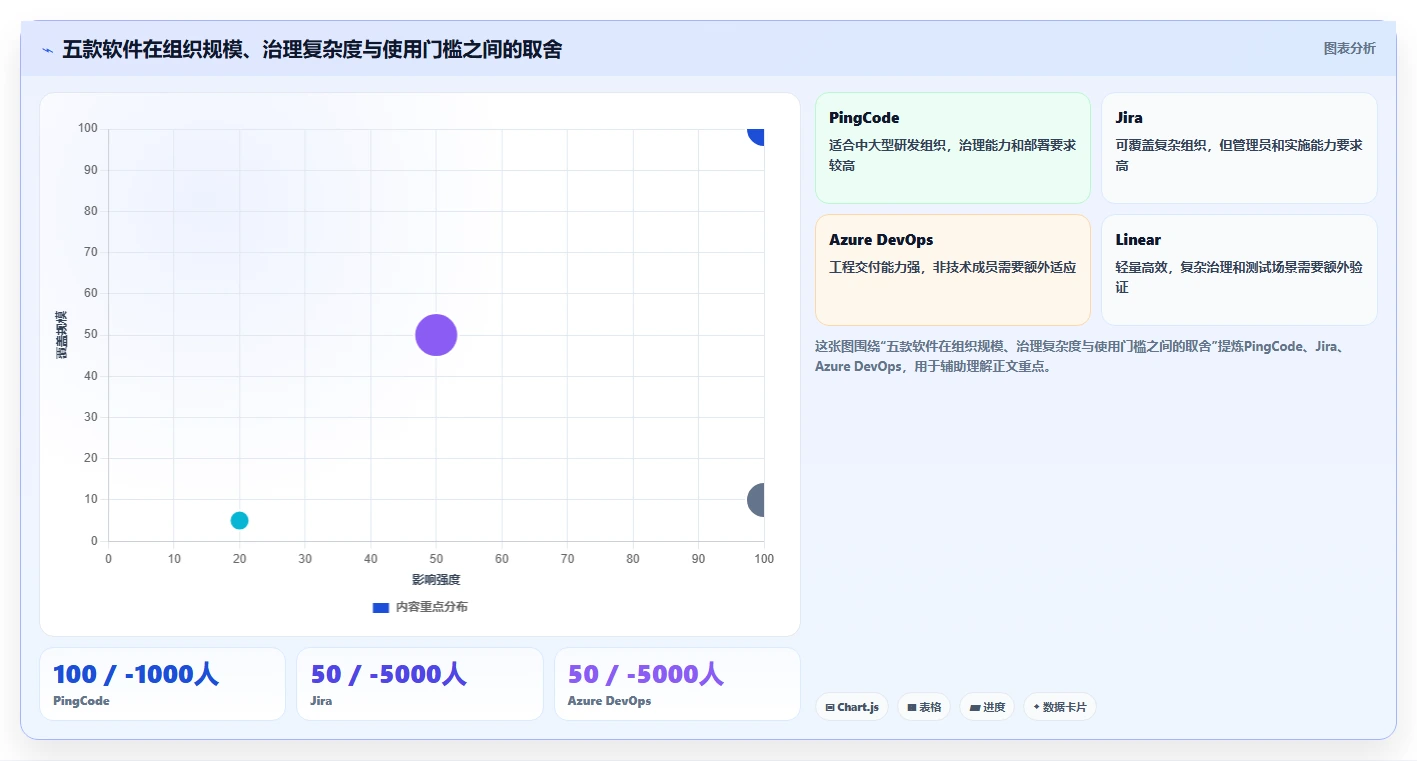This screenshot has height=761, width=1417.
Task: Click the text 轻量高效 in the Linear card
Action: [x=1140, y=267]
